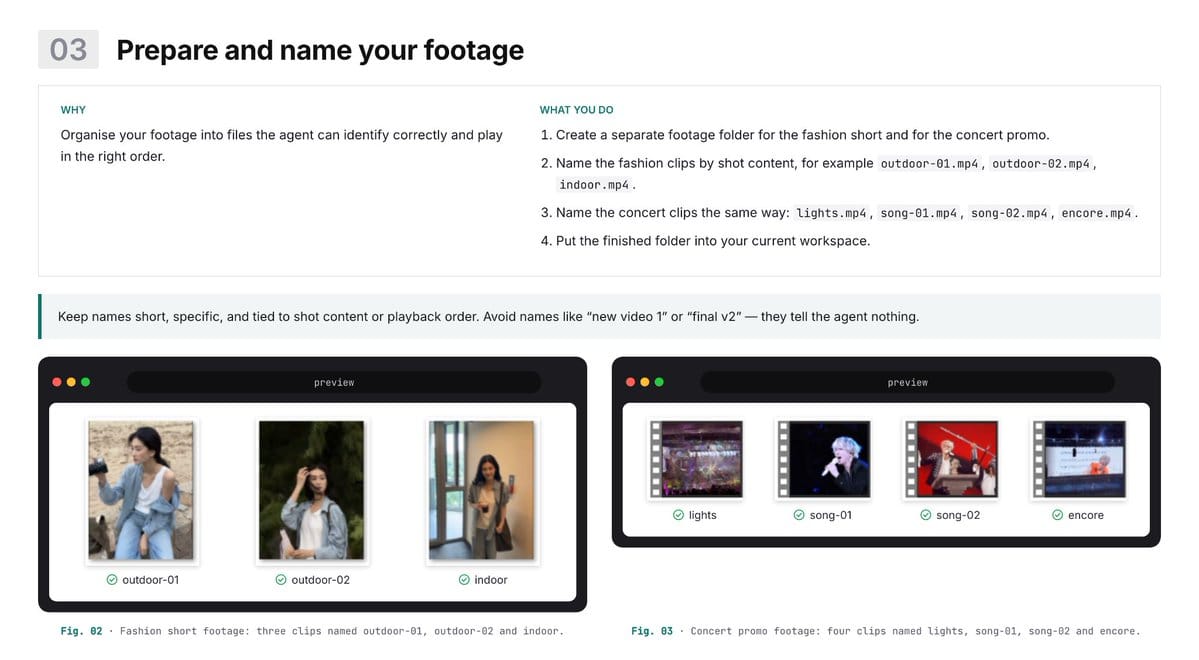Click the "song-01.mp4" code snippet

pos(918,213)
